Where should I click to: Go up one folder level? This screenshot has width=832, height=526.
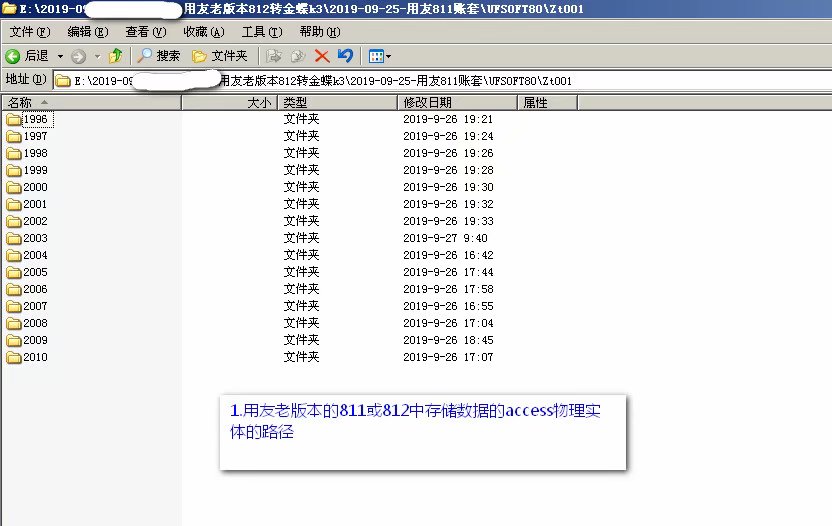[x=115, y=56]
